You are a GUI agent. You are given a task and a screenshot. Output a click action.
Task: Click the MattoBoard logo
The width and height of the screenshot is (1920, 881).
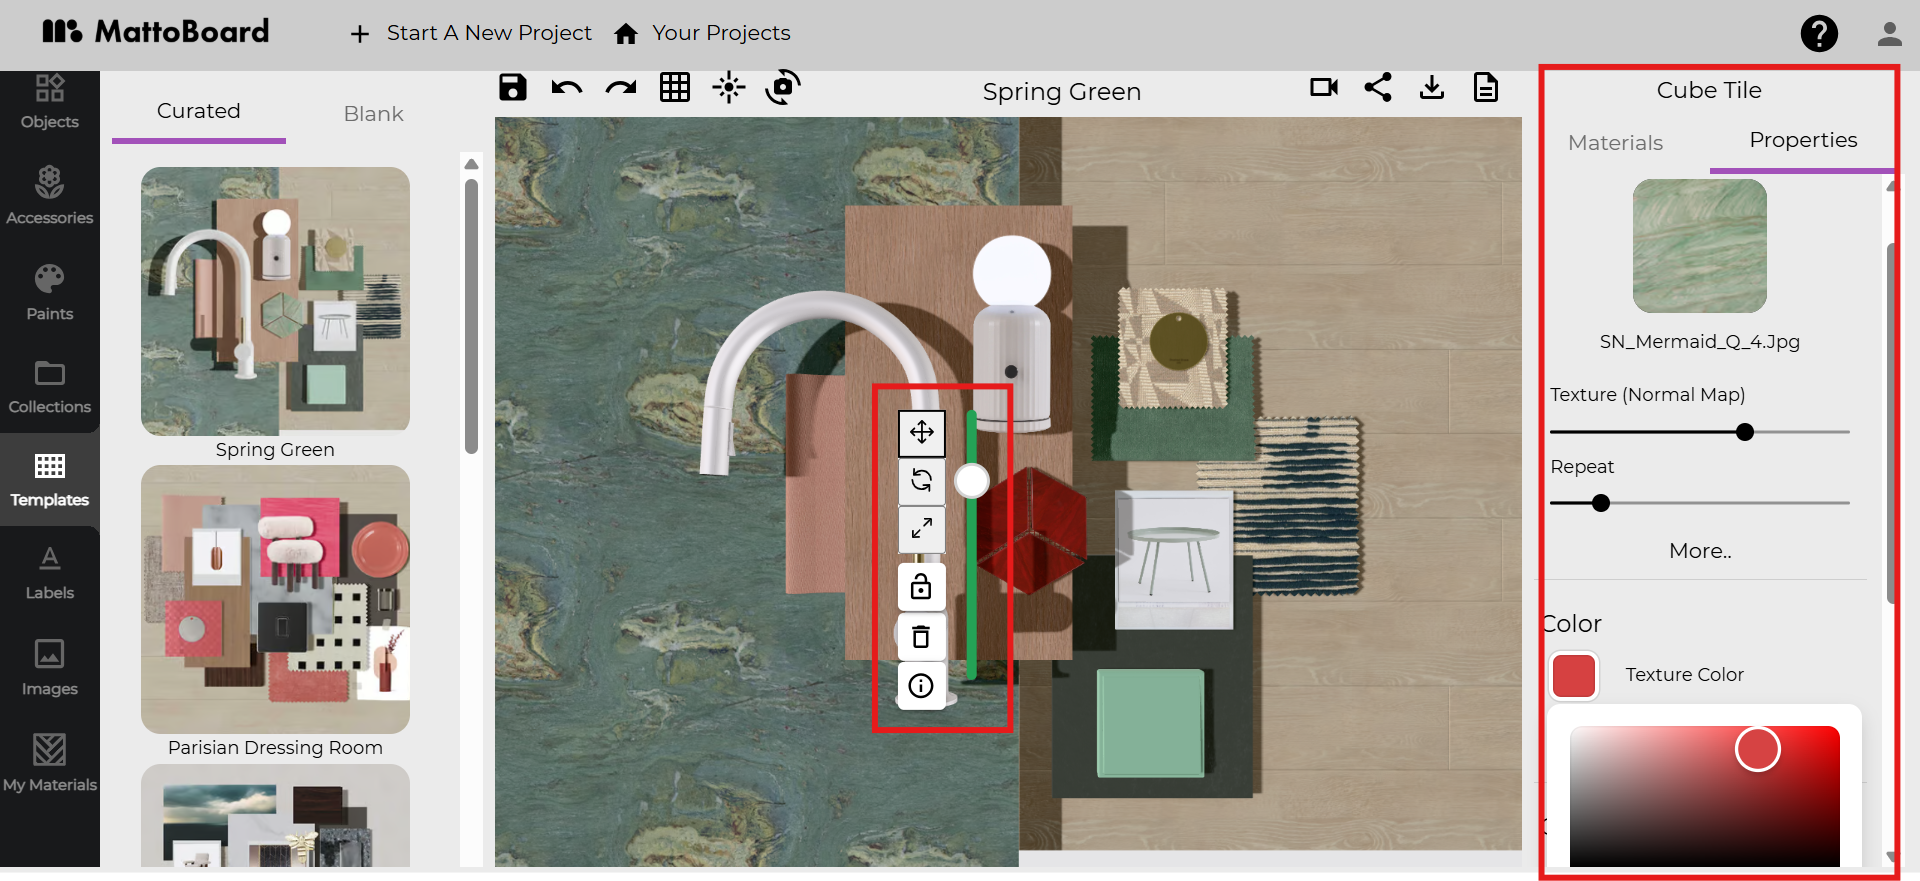click(156, 32)
